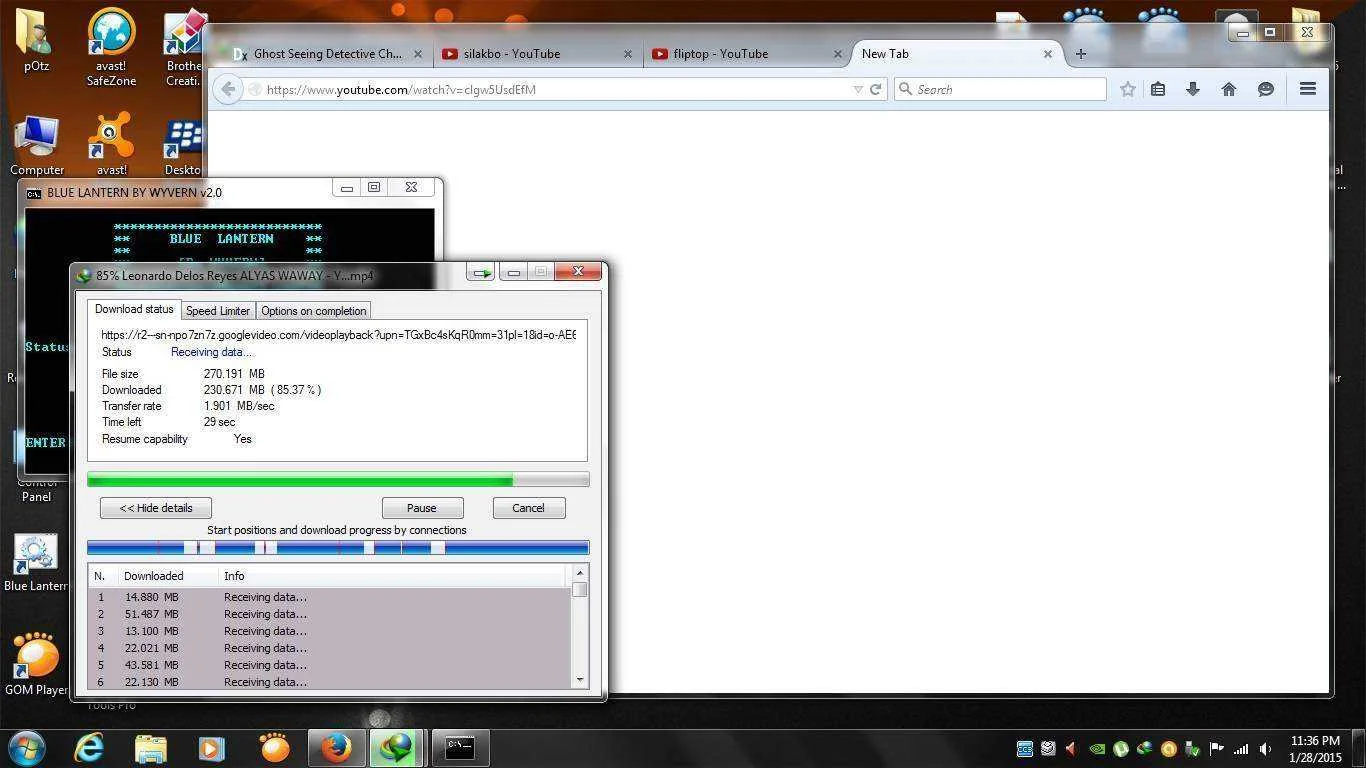
Task: Pause the current download
Action: 422,508
